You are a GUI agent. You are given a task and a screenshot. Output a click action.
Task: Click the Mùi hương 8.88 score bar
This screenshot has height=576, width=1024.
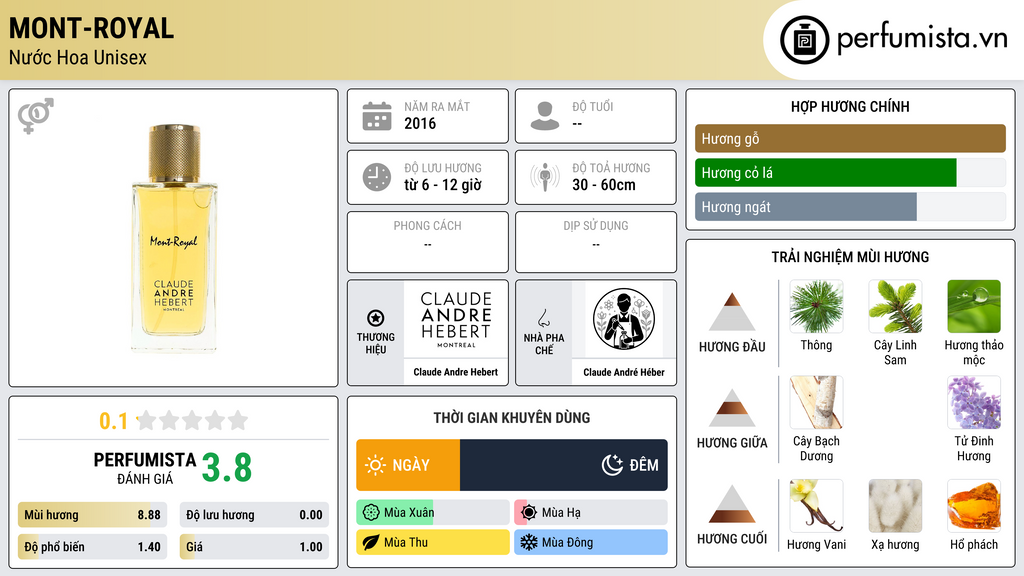[93, 515]
